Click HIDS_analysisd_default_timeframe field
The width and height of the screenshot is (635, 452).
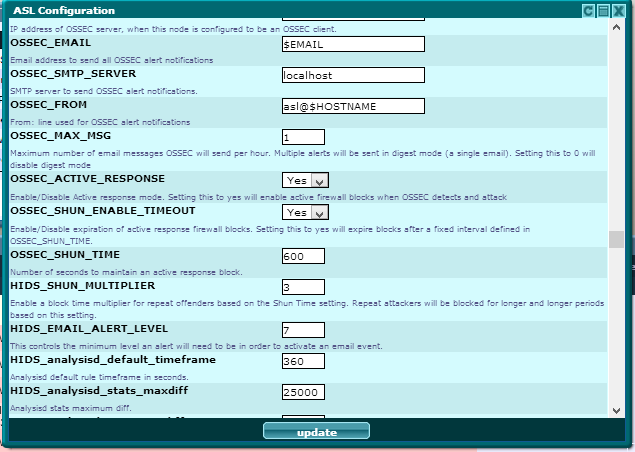[x=303, y=361]
